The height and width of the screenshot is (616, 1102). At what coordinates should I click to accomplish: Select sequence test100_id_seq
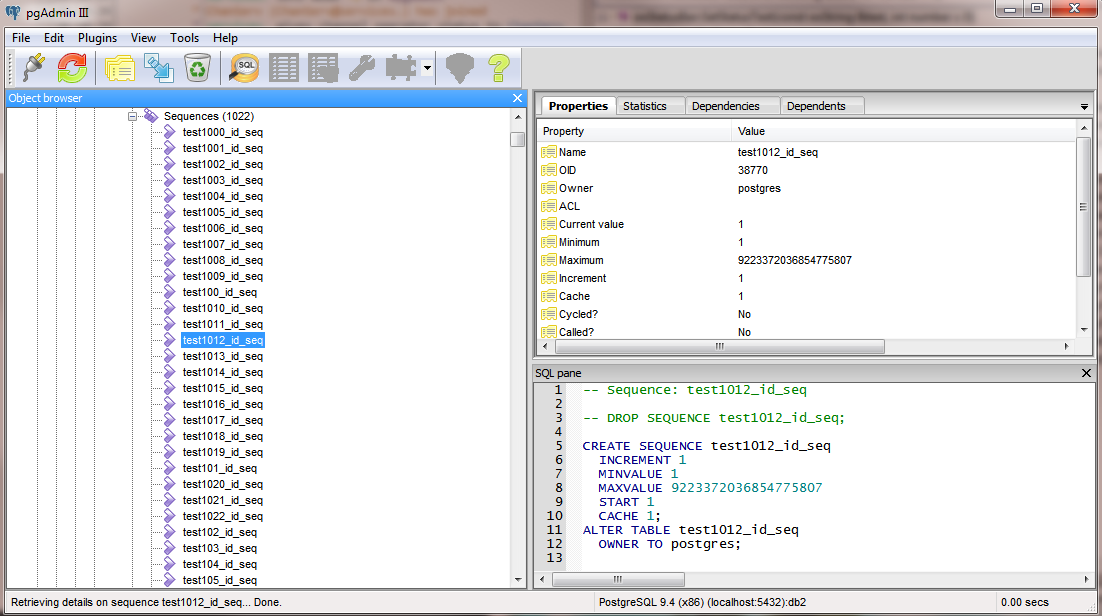pos(220,293)
